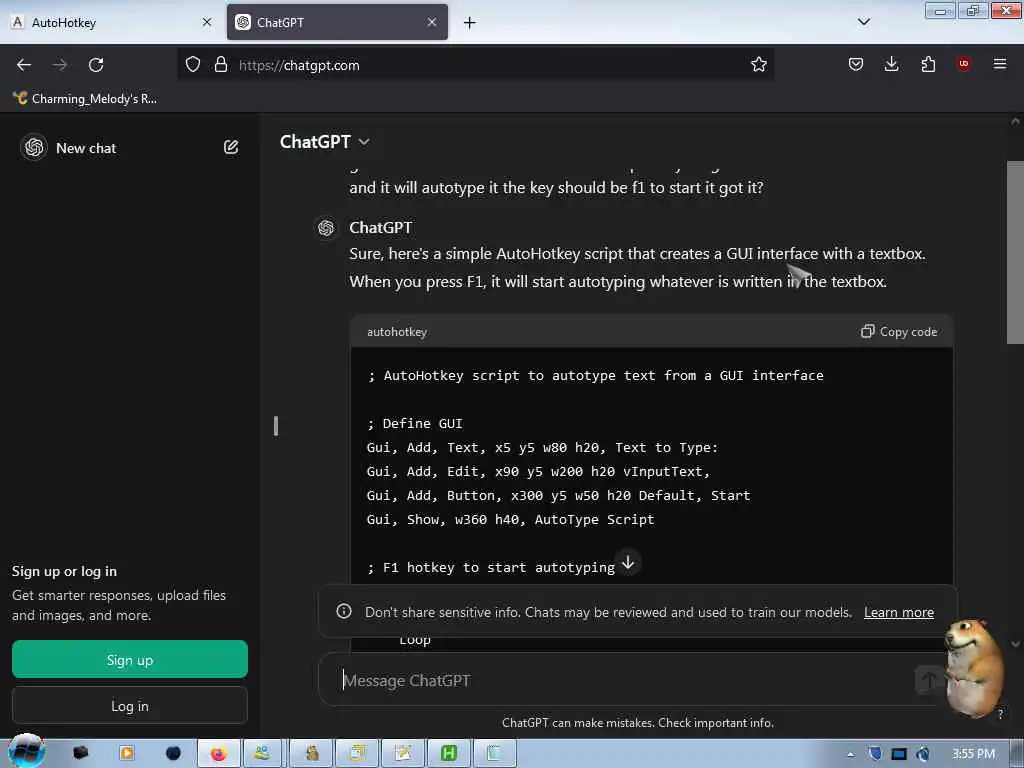The image size is (1024, 768).
Task: Bookmark this page with the star
Action: (758, 65)
